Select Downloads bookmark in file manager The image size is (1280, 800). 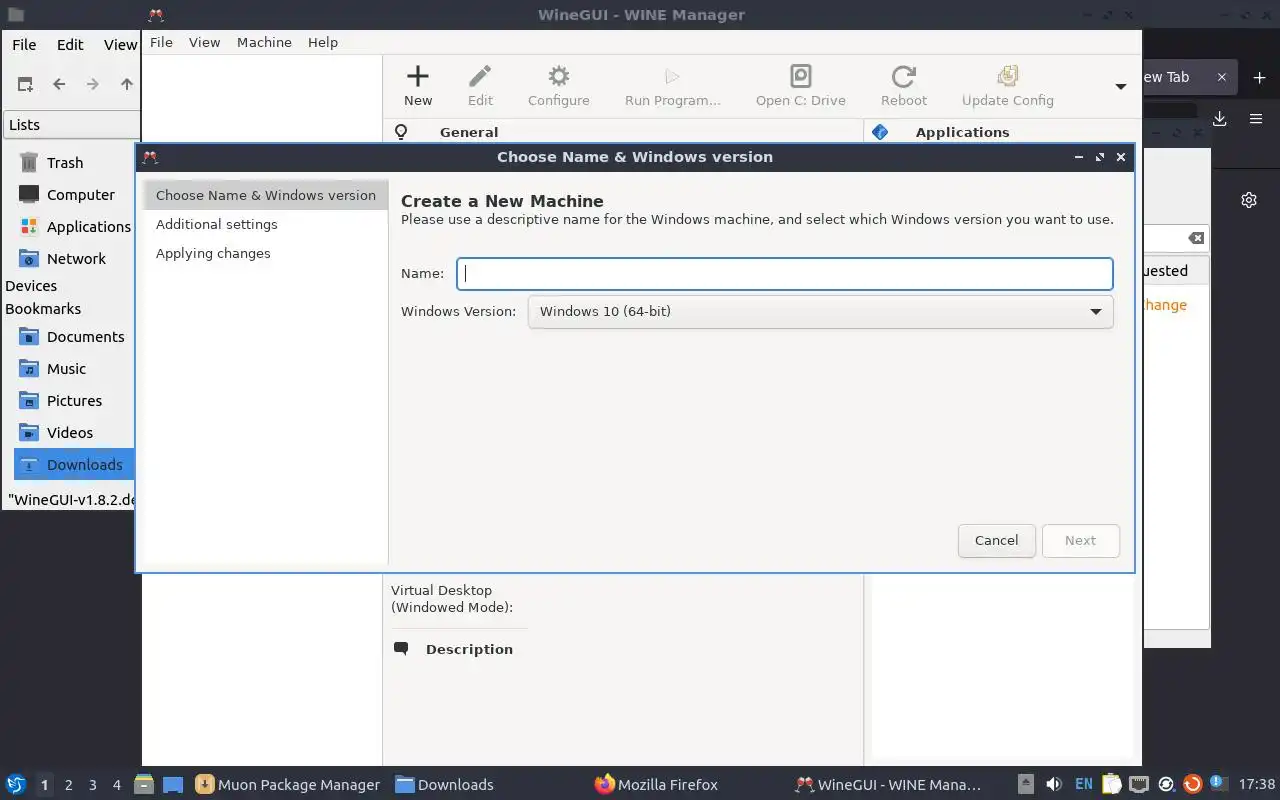74,465
